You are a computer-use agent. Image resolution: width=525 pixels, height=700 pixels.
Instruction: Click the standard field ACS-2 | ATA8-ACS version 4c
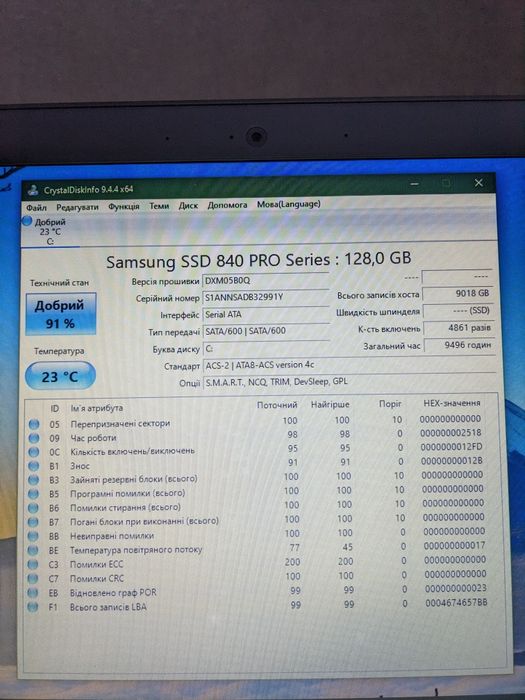coord(349,365)
